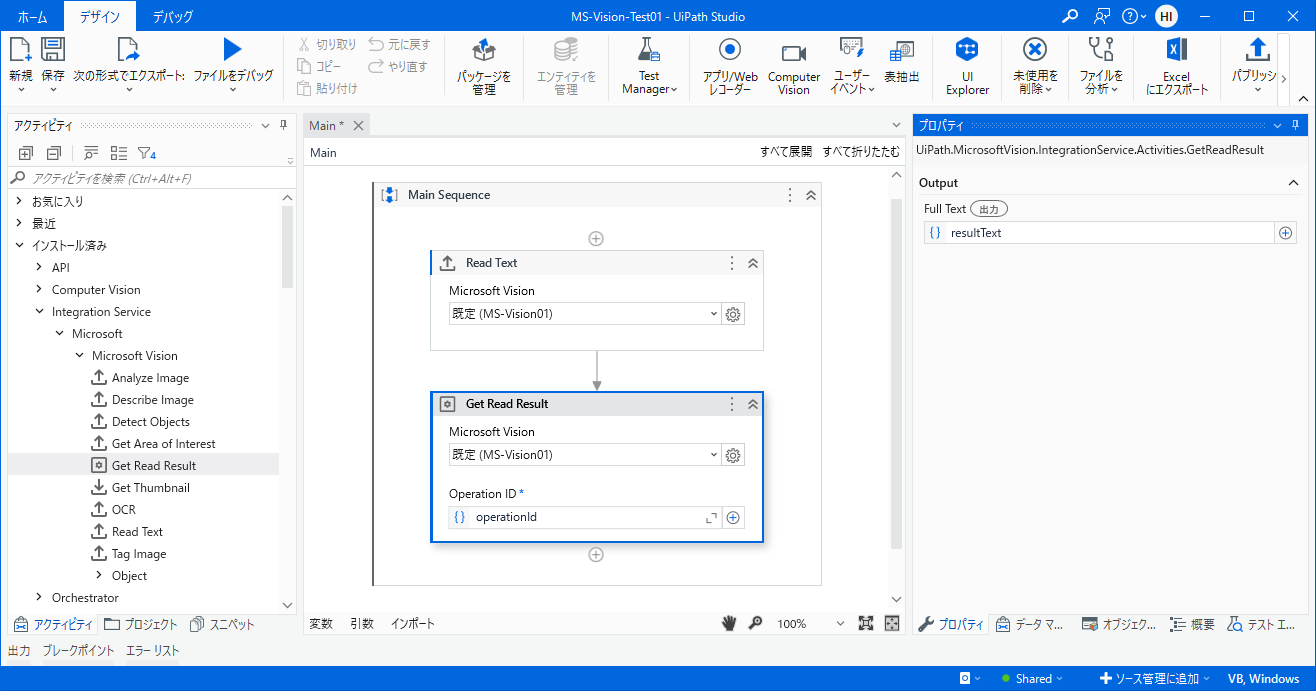Screen dimensions: 1316x691
Task: Click ソース管理に追加 in status bar
Action: [1155, 678]
